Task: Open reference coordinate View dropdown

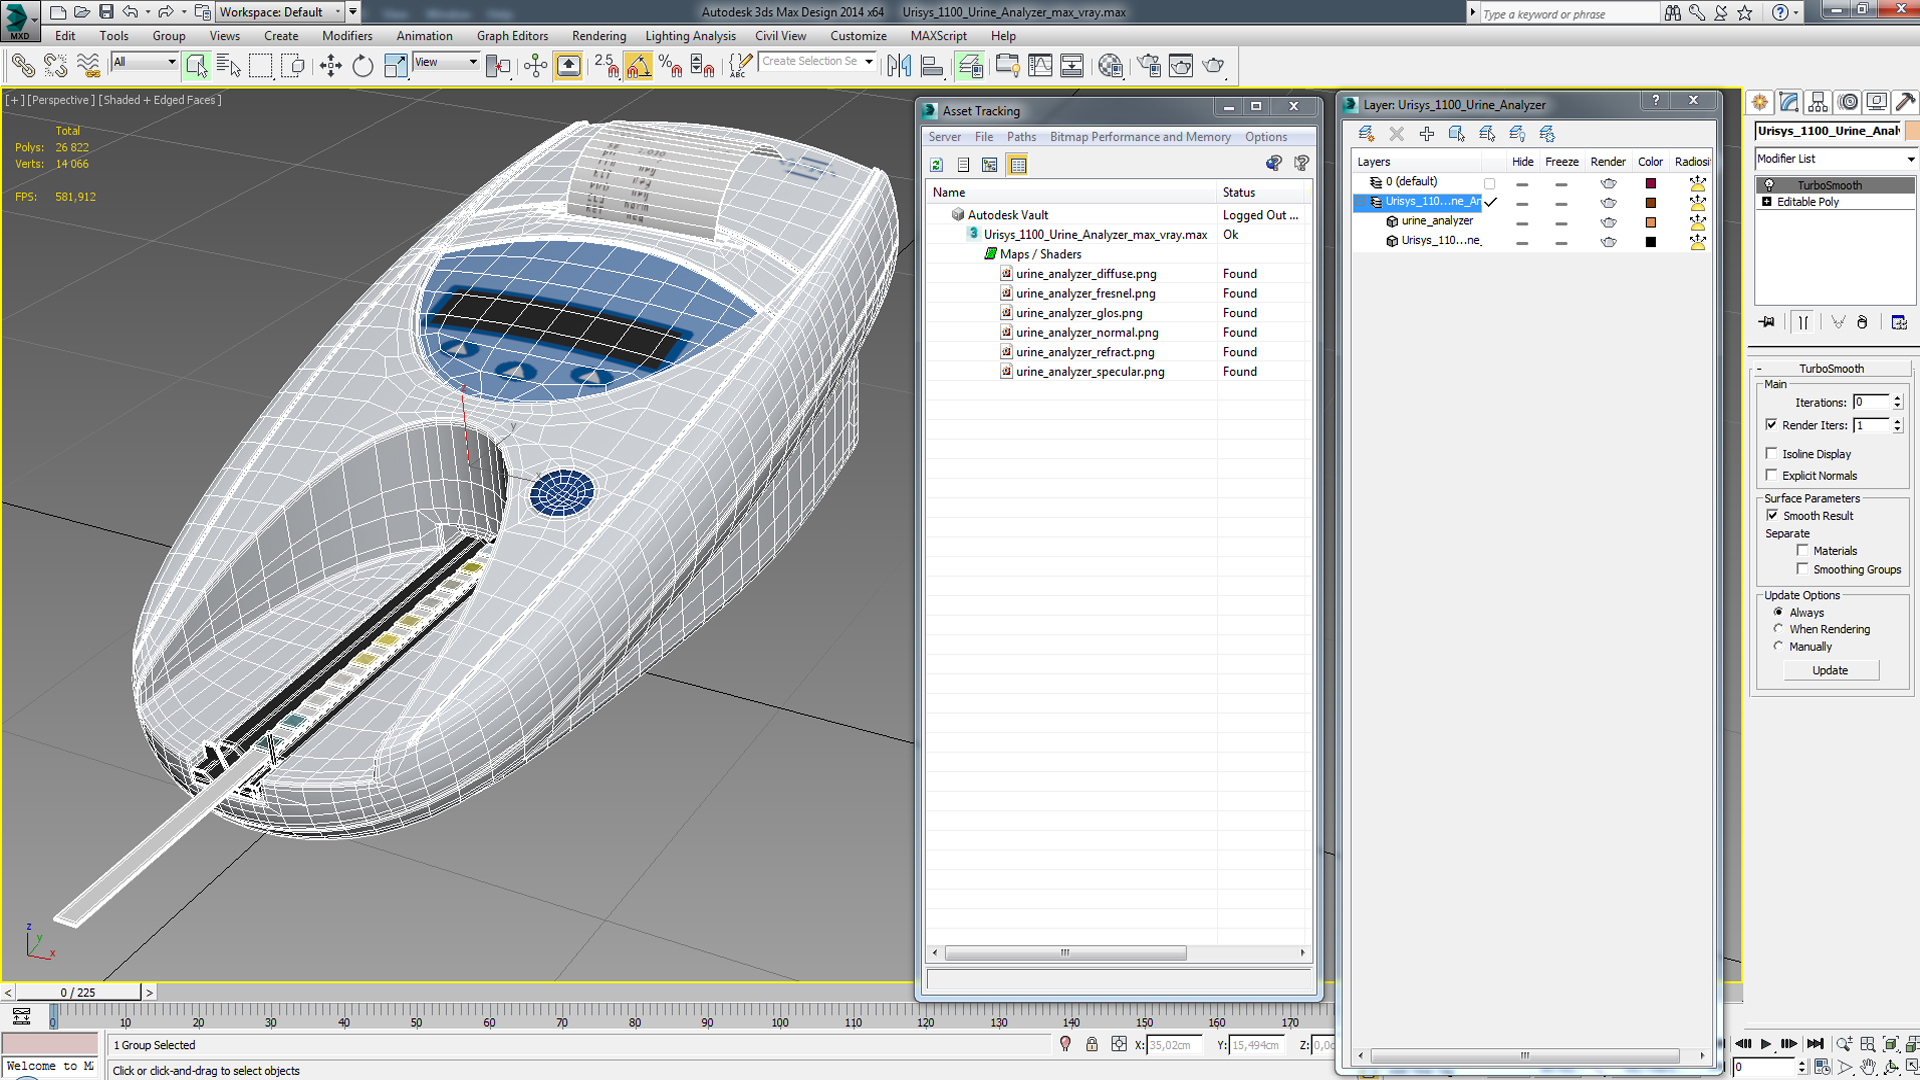Action: coord(447,62)
